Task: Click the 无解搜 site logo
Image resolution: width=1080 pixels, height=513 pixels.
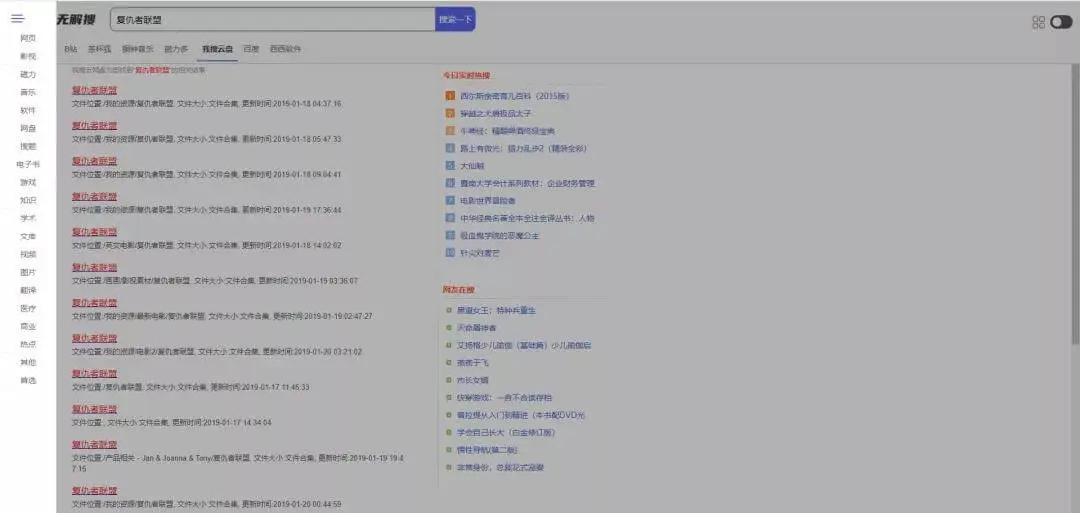Action: 76,19
